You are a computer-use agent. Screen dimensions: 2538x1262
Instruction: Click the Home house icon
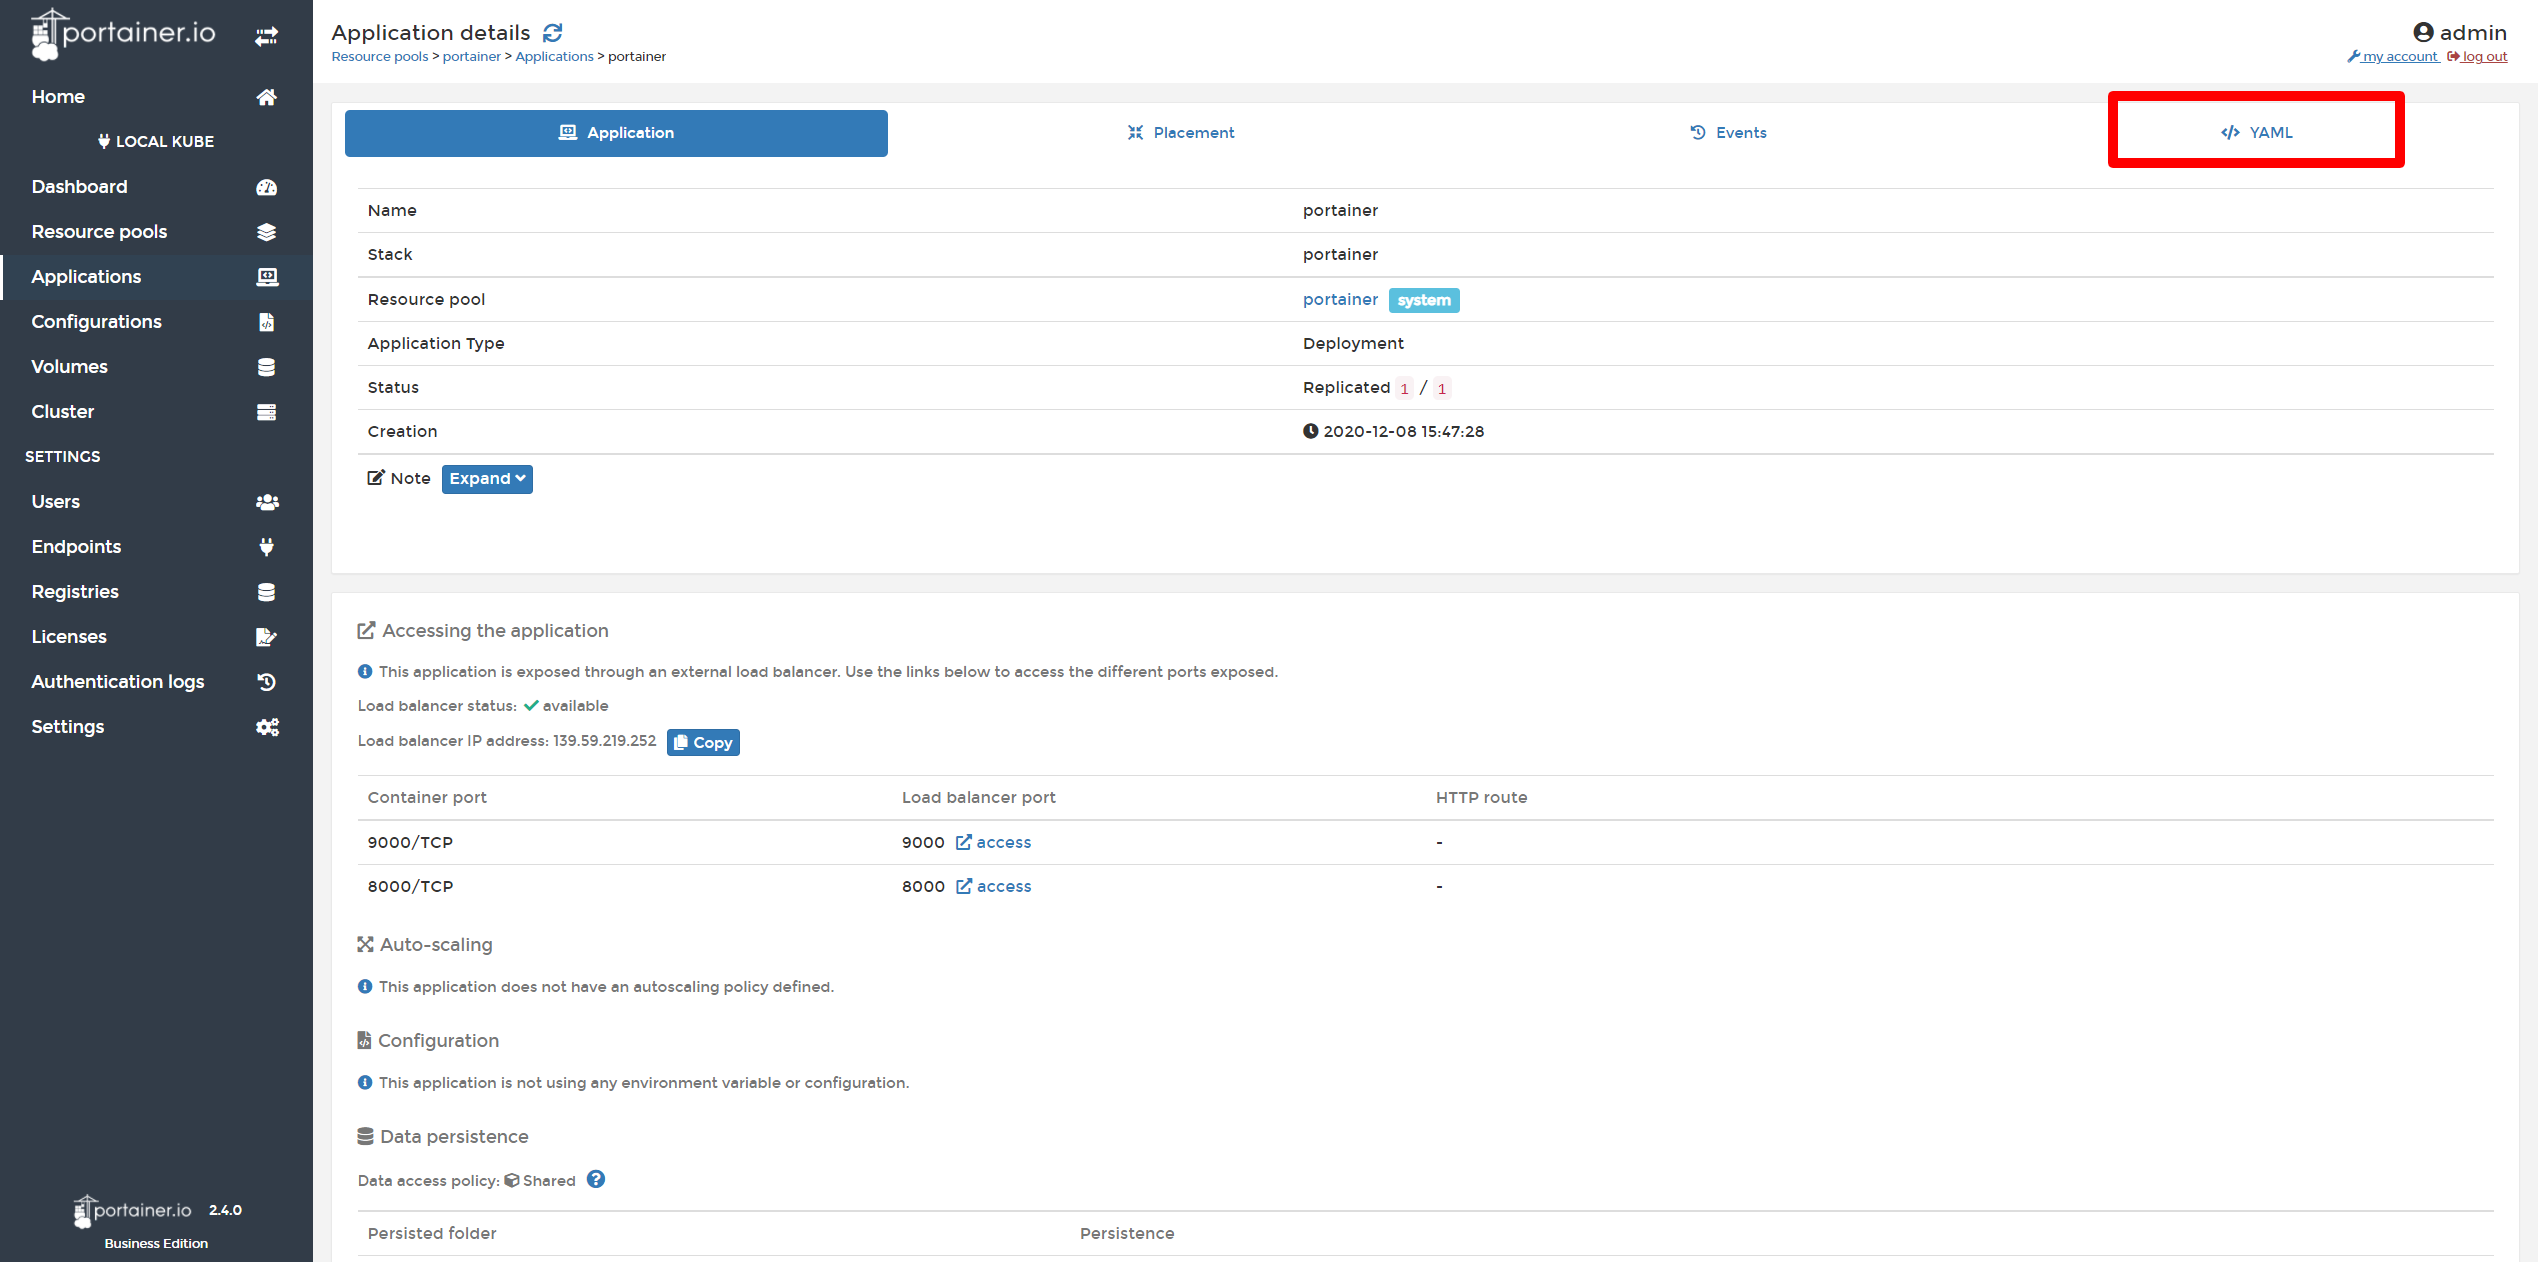(266, 97)
